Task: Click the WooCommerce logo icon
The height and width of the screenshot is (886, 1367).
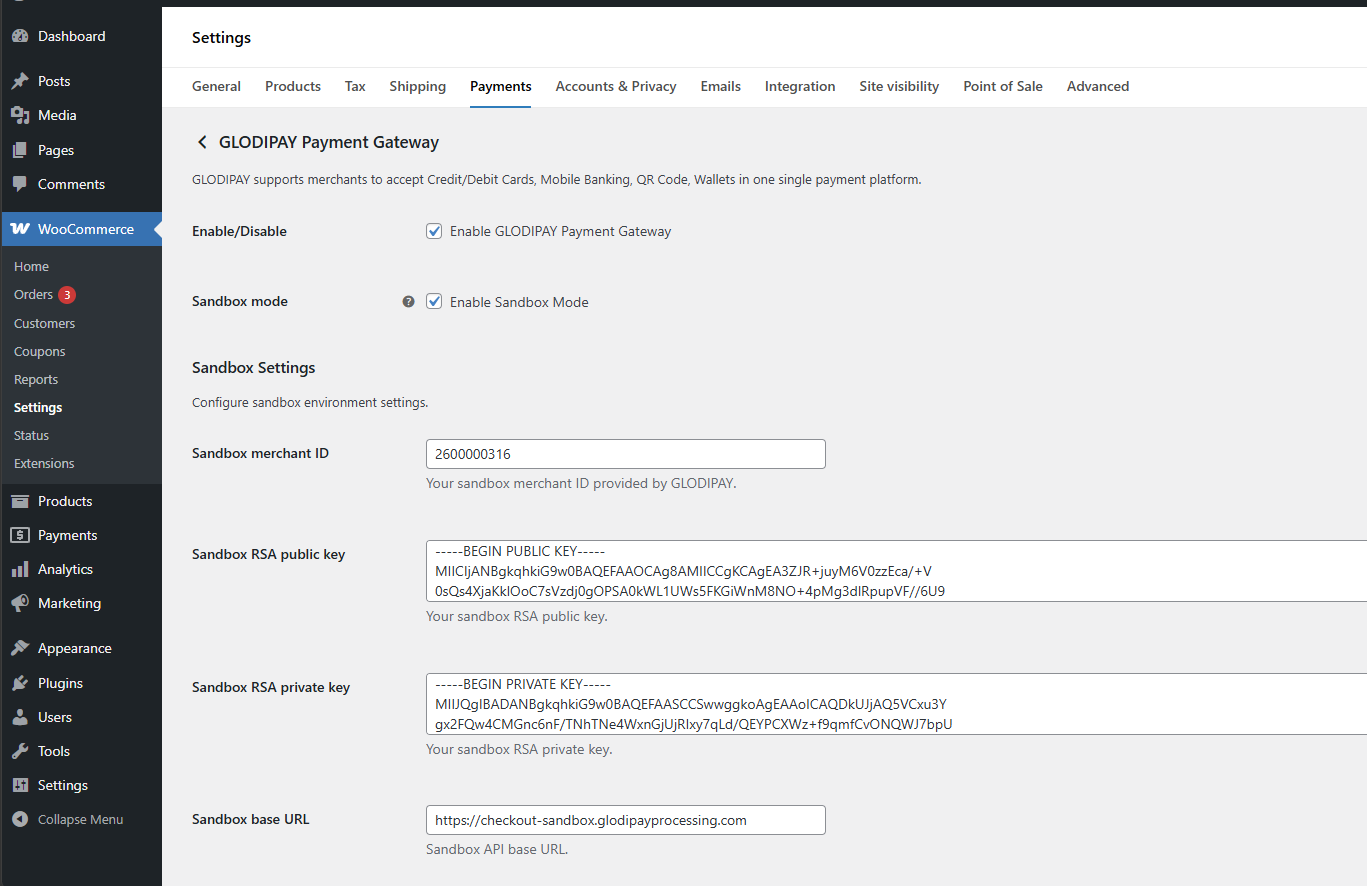Action: pos(20,229)
